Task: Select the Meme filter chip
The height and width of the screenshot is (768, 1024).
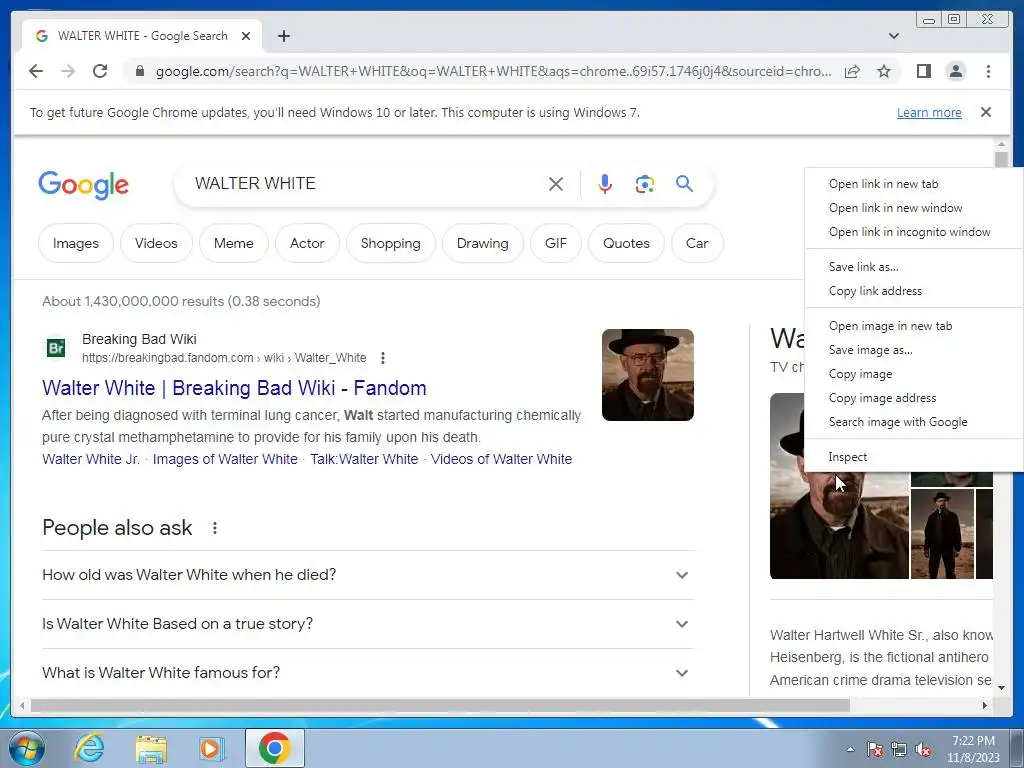Action: (234, 244)
